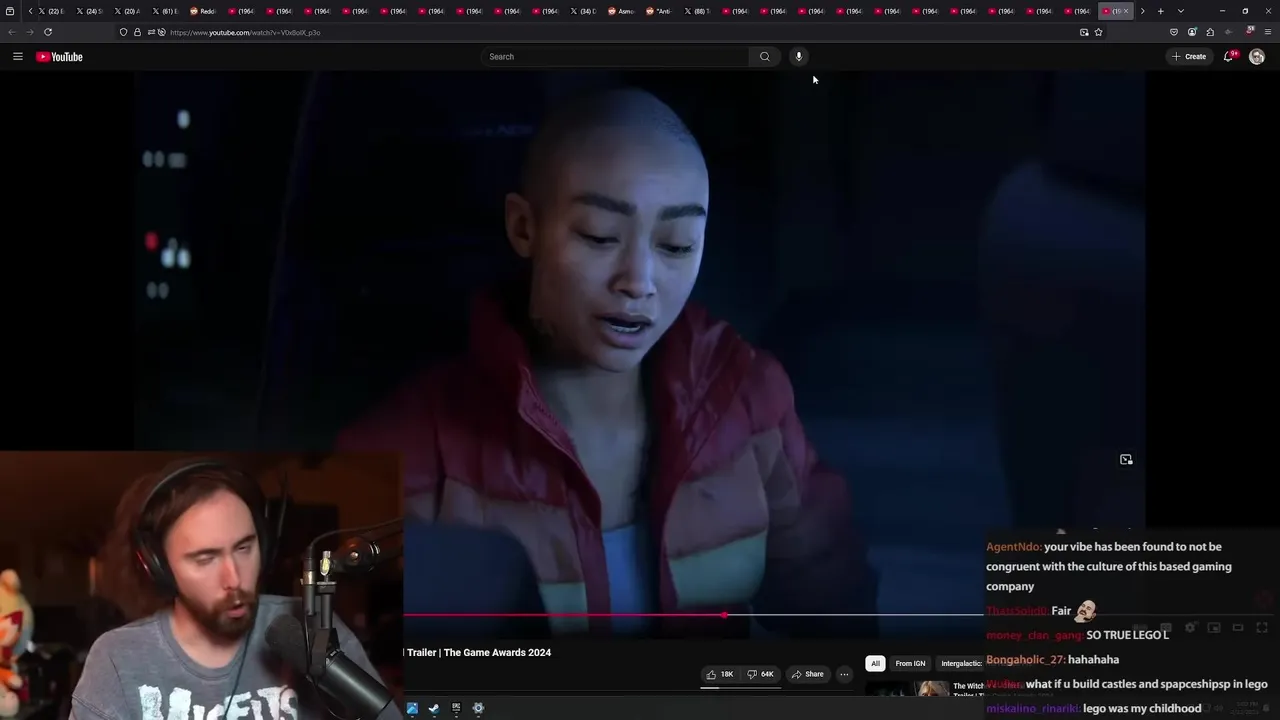Screen dimensions: 1280x720
Task: Bookmark this page with the star
Action: 1098,32
